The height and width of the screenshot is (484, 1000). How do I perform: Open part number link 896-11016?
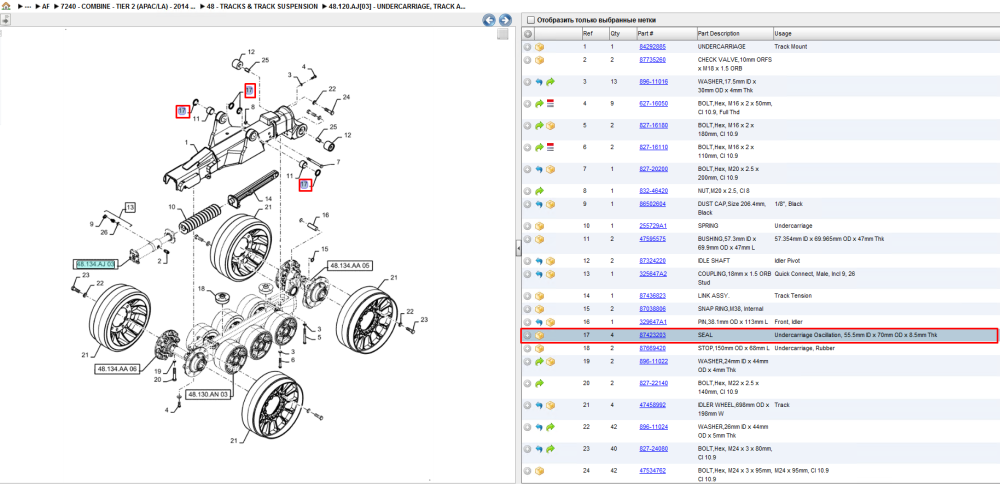pos(654,82)
